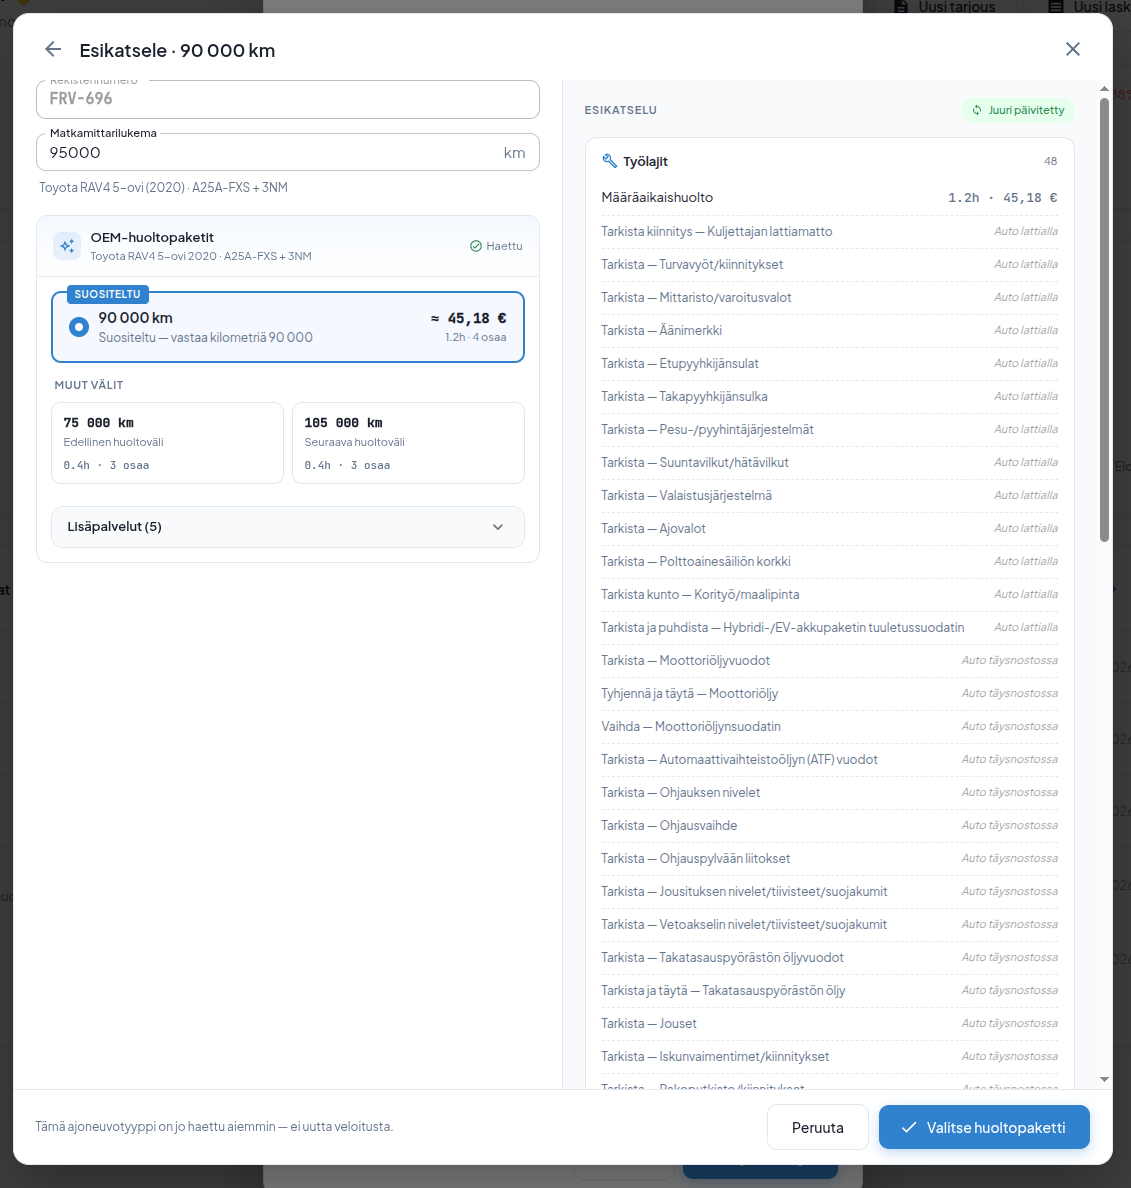1131x1188 pixels.
Task: Click the MUUT VÄLIT label
Action: click(89, 386)
